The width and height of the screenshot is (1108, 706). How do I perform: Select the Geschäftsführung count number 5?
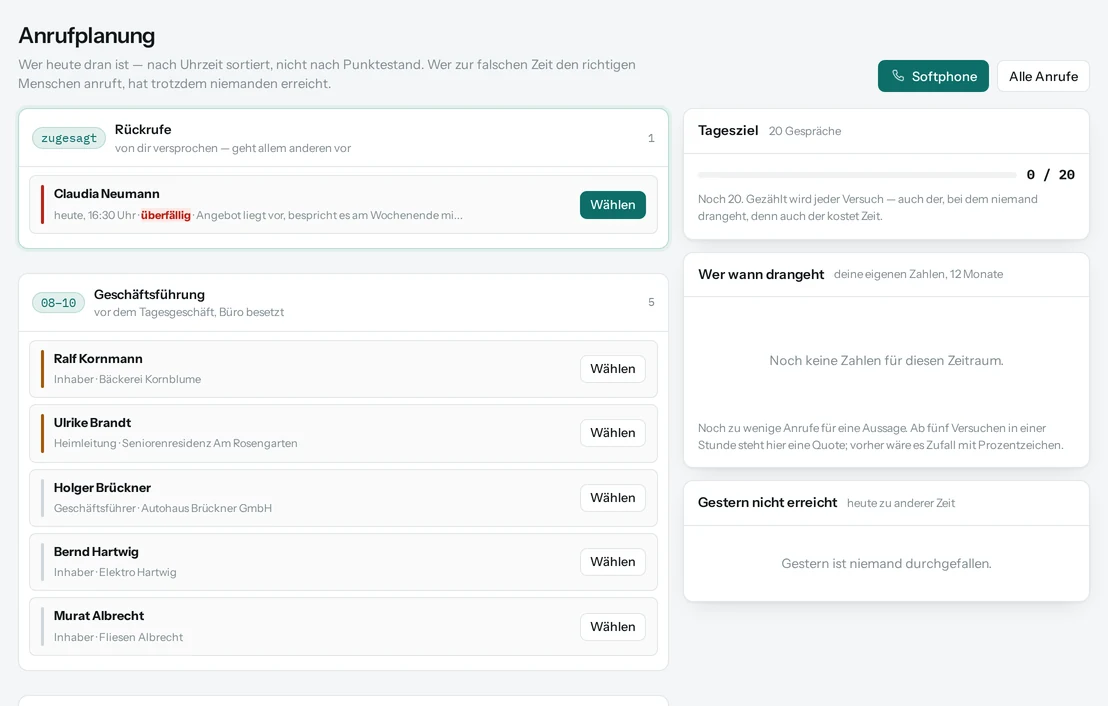coord(651,302)
